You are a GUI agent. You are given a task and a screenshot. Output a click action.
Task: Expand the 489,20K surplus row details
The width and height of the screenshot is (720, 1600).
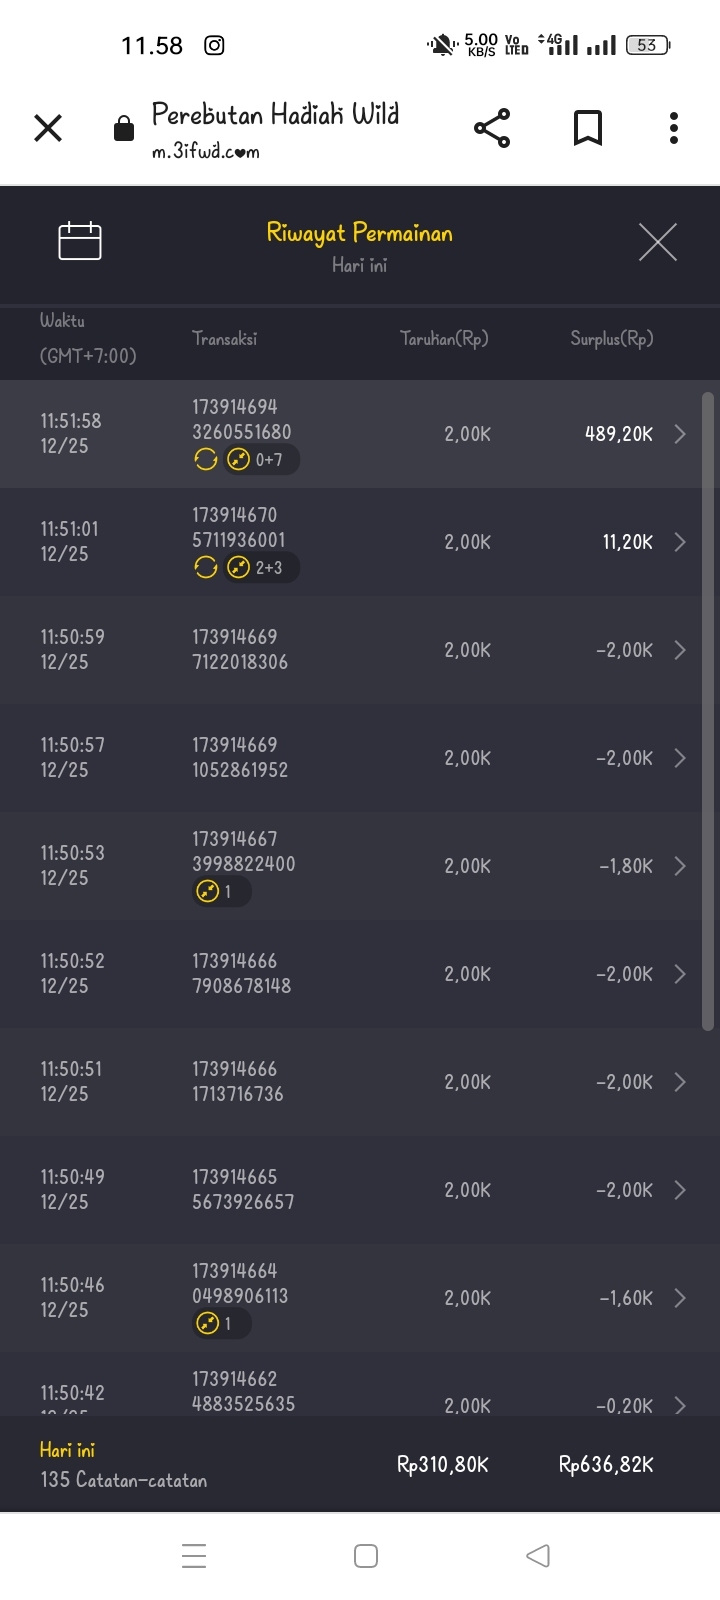680,434
